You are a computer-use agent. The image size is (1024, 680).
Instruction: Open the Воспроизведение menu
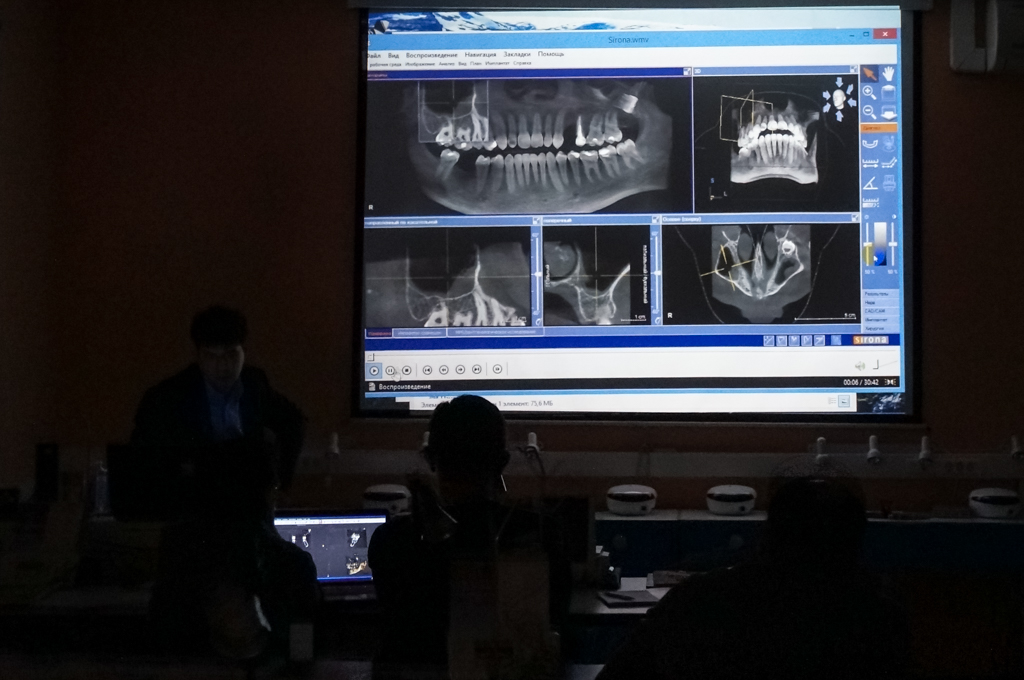pos(431,54)
